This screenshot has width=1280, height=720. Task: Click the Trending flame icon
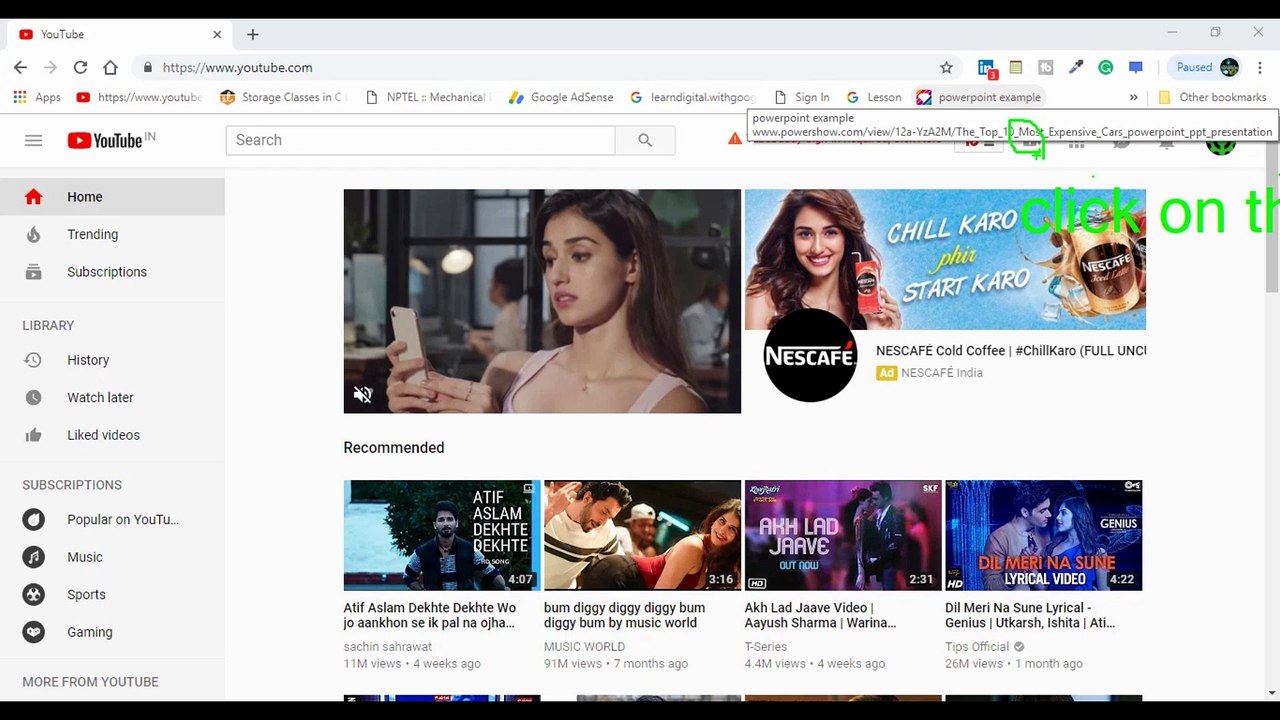pos(33,234)
